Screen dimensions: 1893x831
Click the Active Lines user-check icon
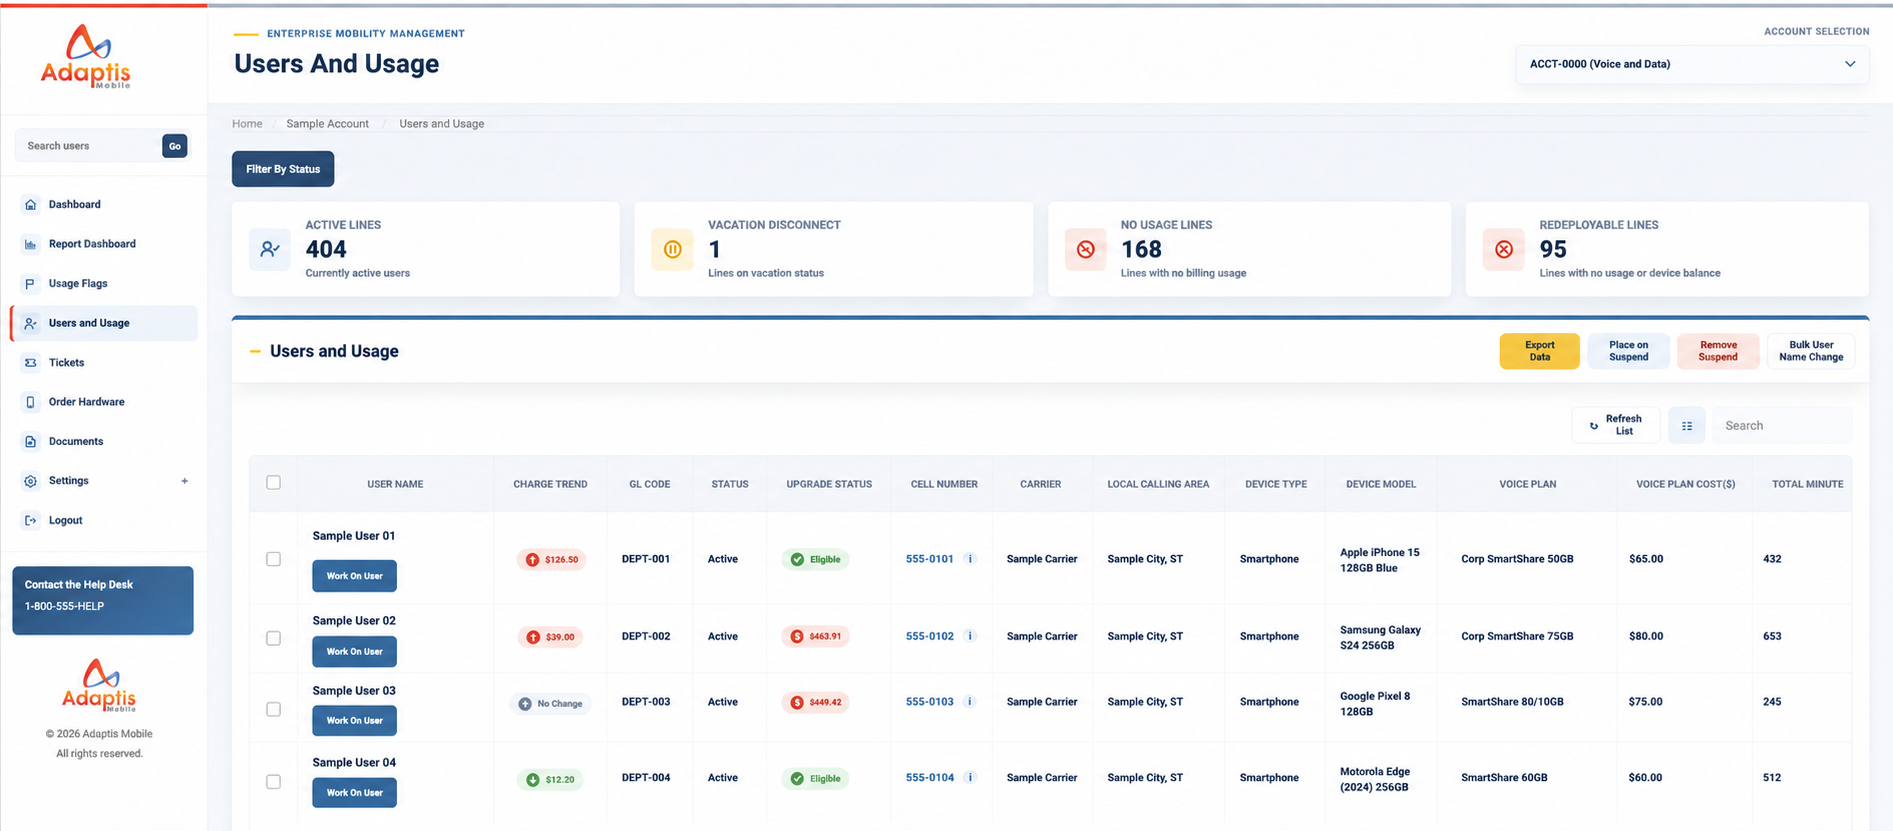pyautogui.click(x=270, y=249)
